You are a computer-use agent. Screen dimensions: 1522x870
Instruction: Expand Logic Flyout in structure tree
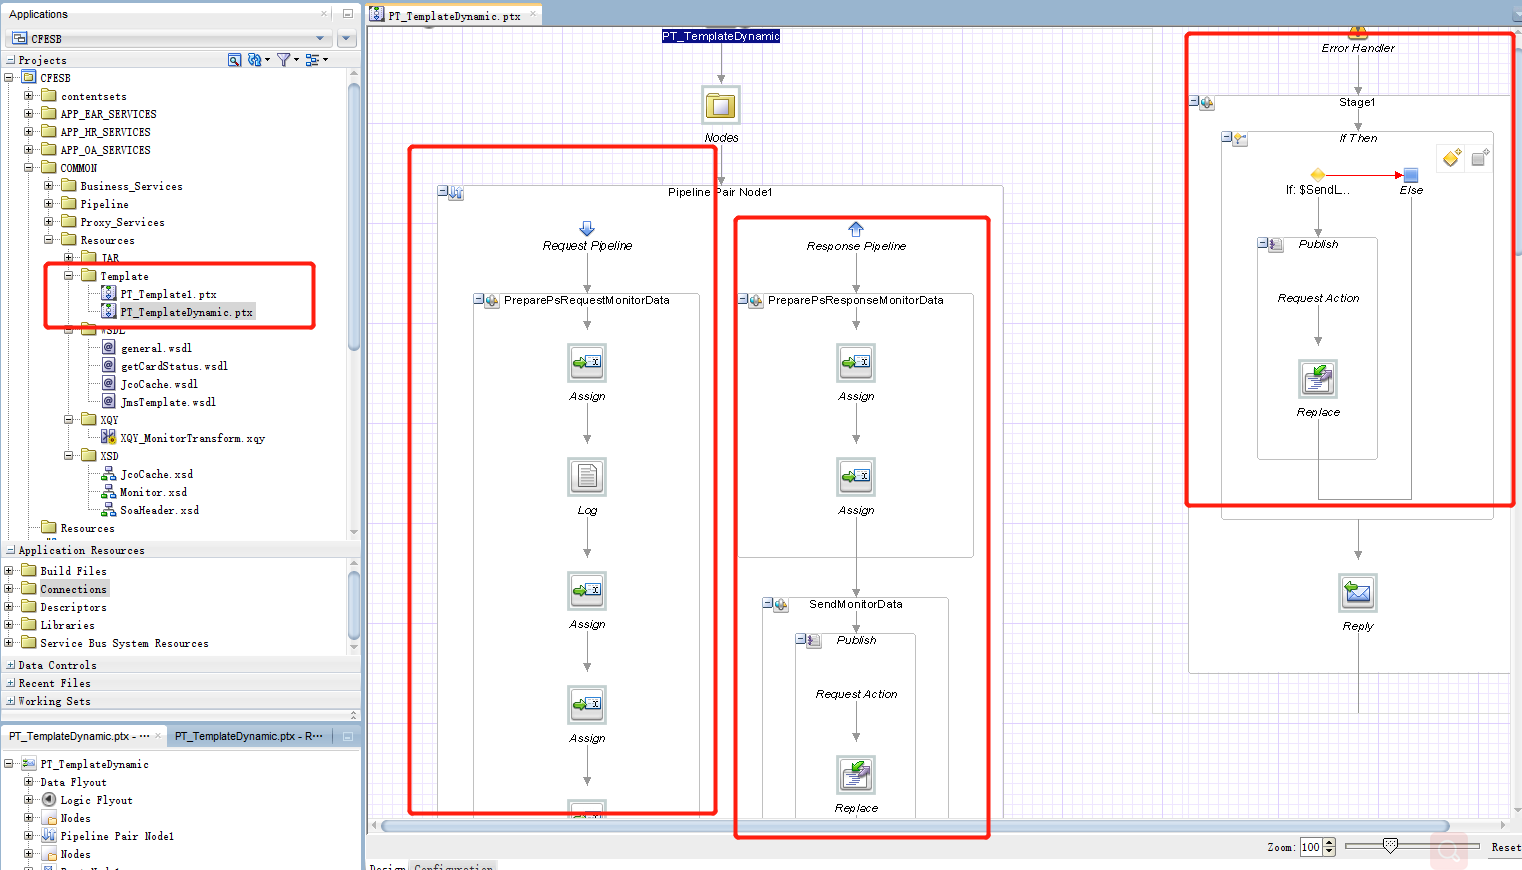tap(29, 800)
